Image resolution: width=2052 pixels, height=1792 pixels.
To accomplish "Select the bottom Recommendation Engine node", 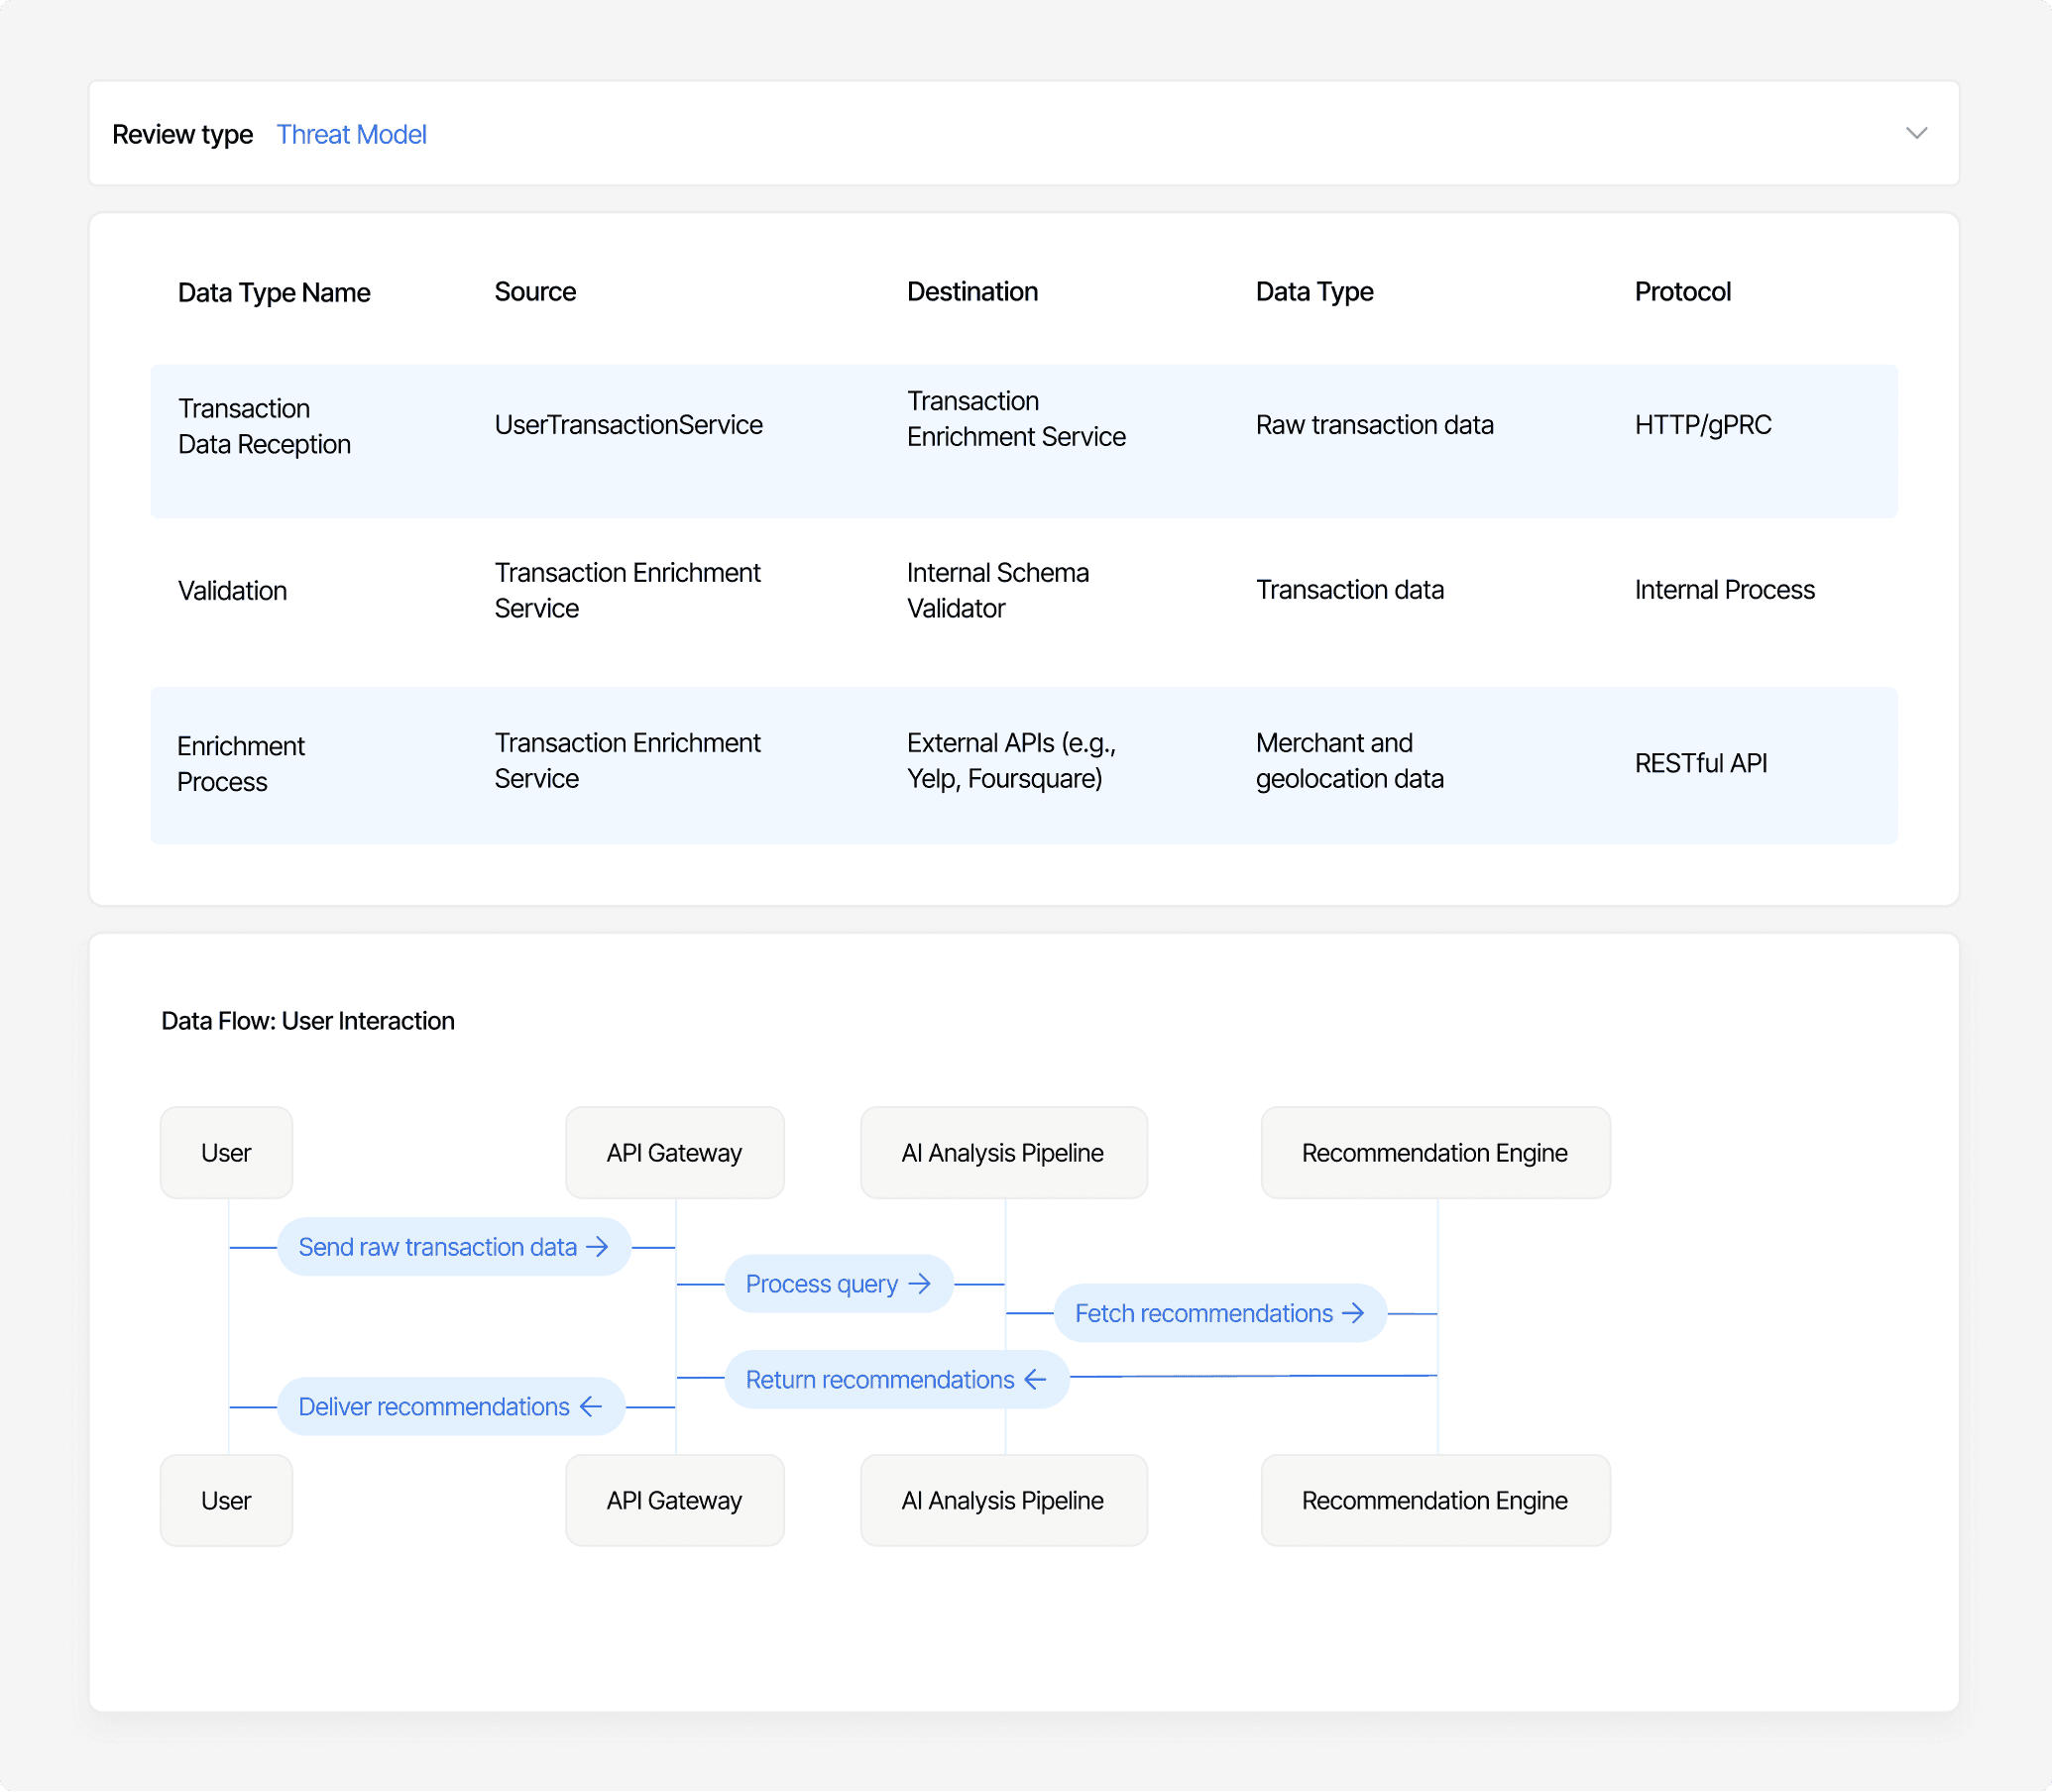I will pos(1434,1500).
